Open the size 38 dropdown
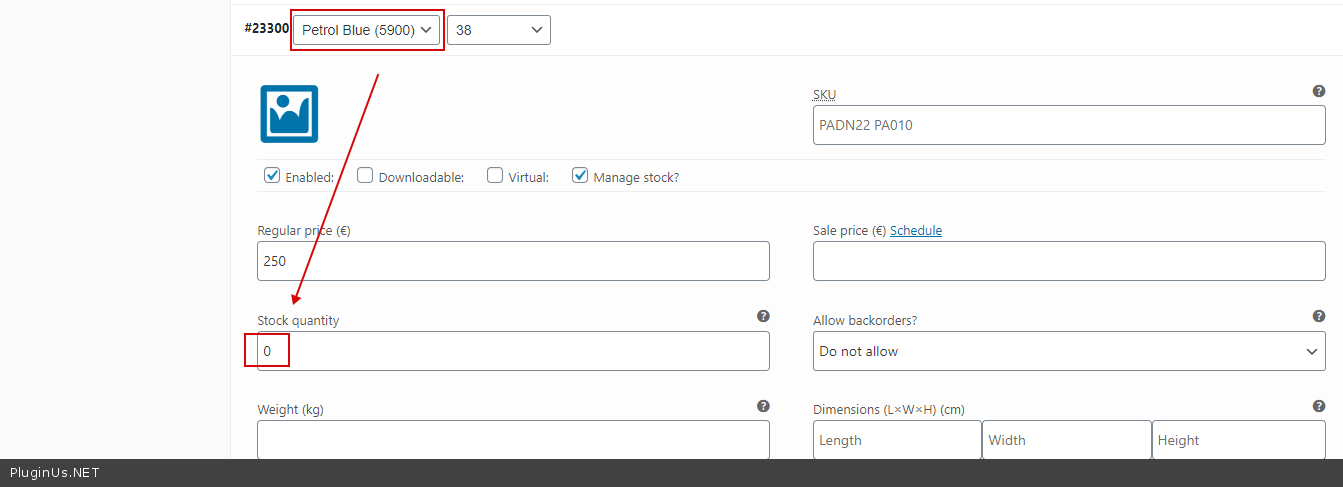The width and height of the screenshot is (1343, 487). (498, 30)
